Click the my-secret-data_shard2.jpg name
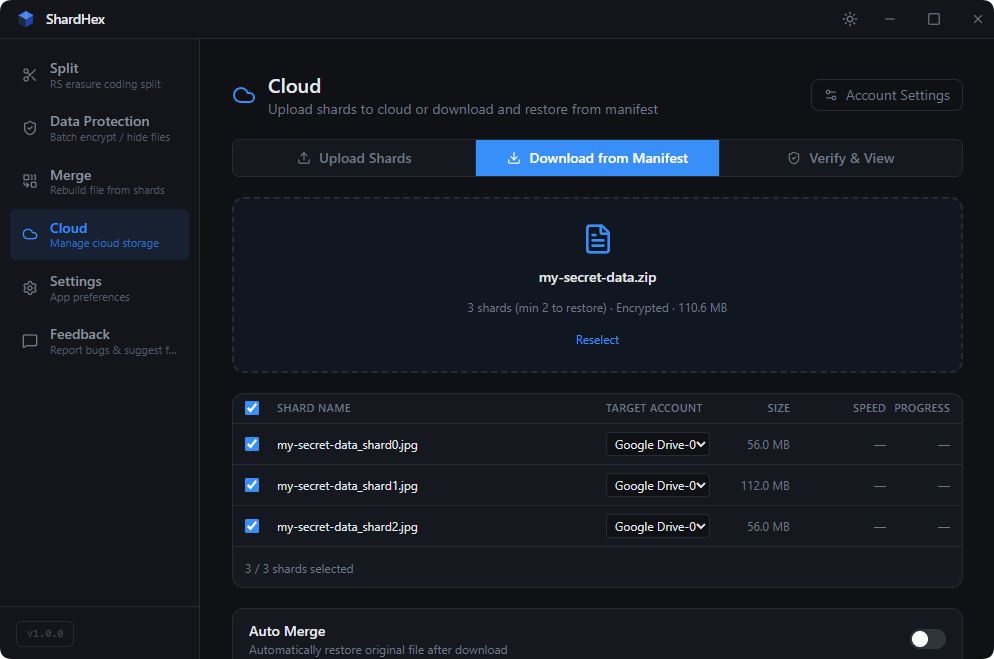Viewport: 994px width, 659px height. pos(347,527)
